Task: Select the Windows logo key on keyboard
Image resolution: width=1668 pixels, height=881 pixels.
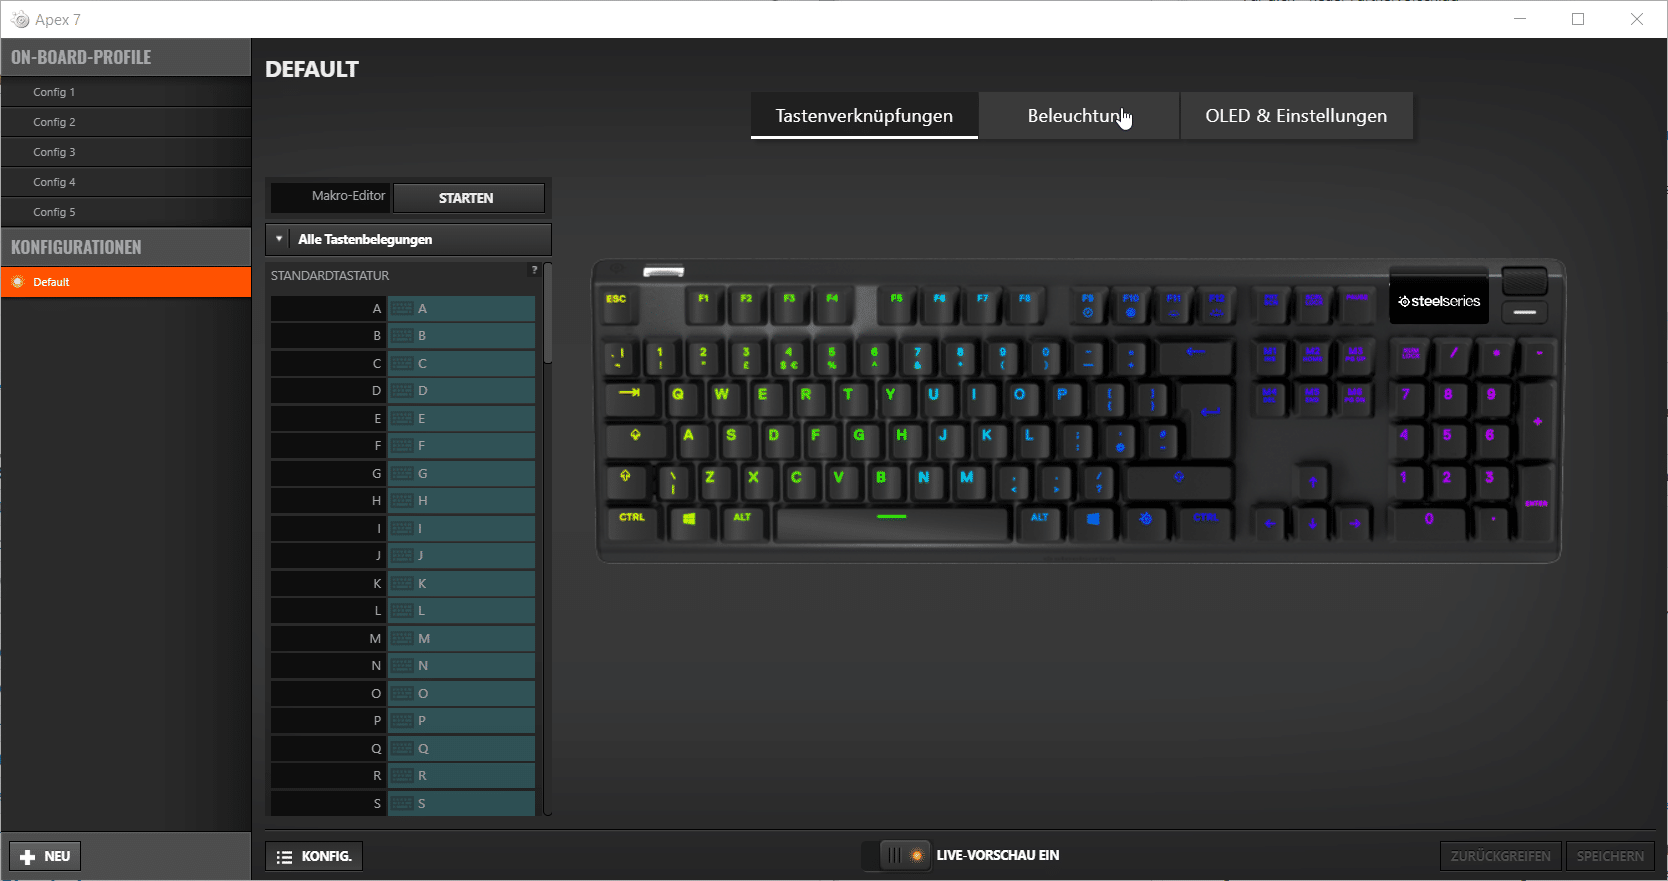Action: click(689, 522)
